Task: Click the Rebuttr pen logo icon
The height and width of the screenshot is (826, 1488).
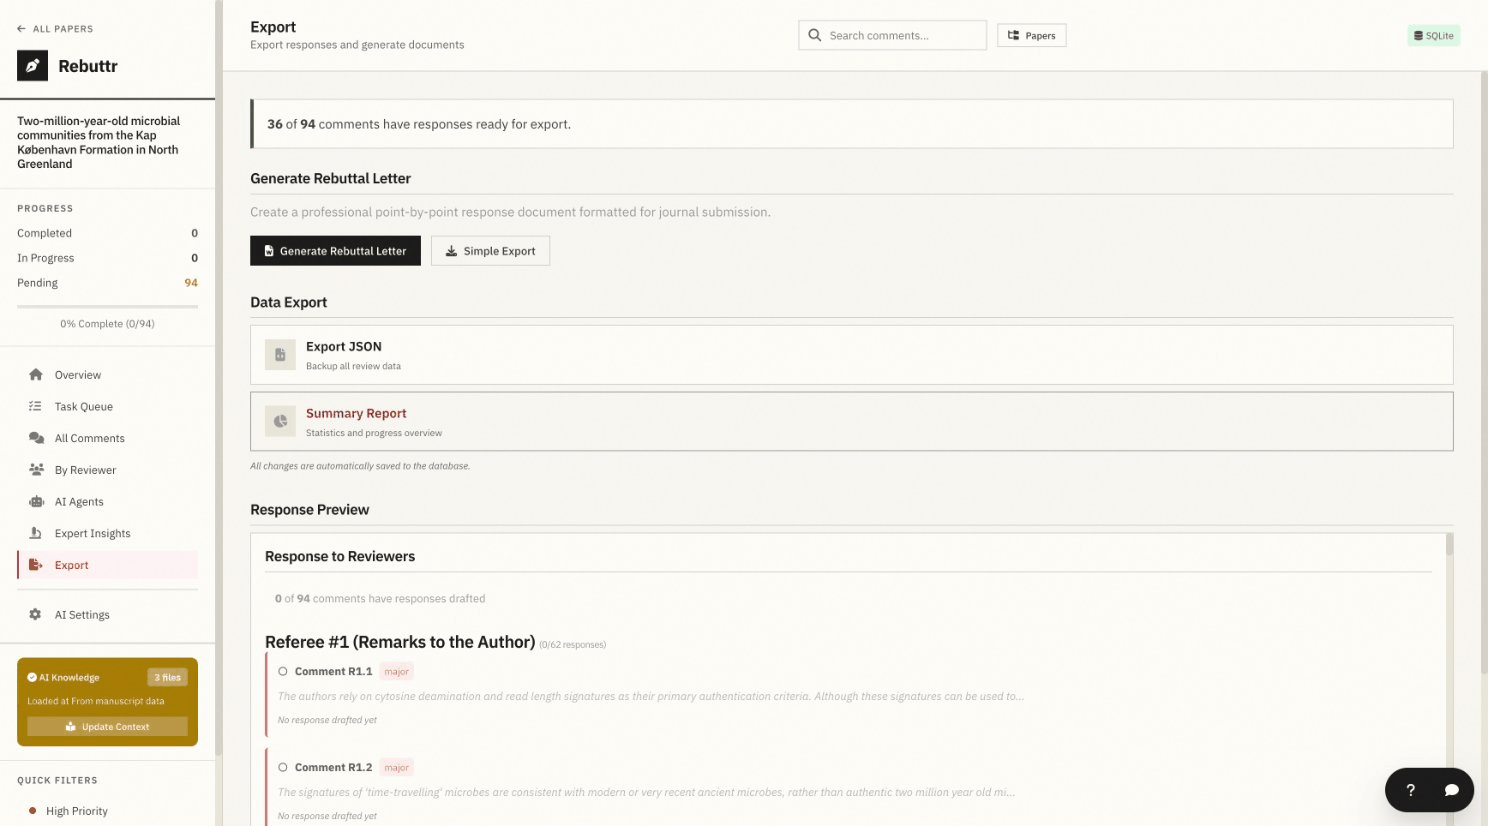Action: click(x=32, y=66)
